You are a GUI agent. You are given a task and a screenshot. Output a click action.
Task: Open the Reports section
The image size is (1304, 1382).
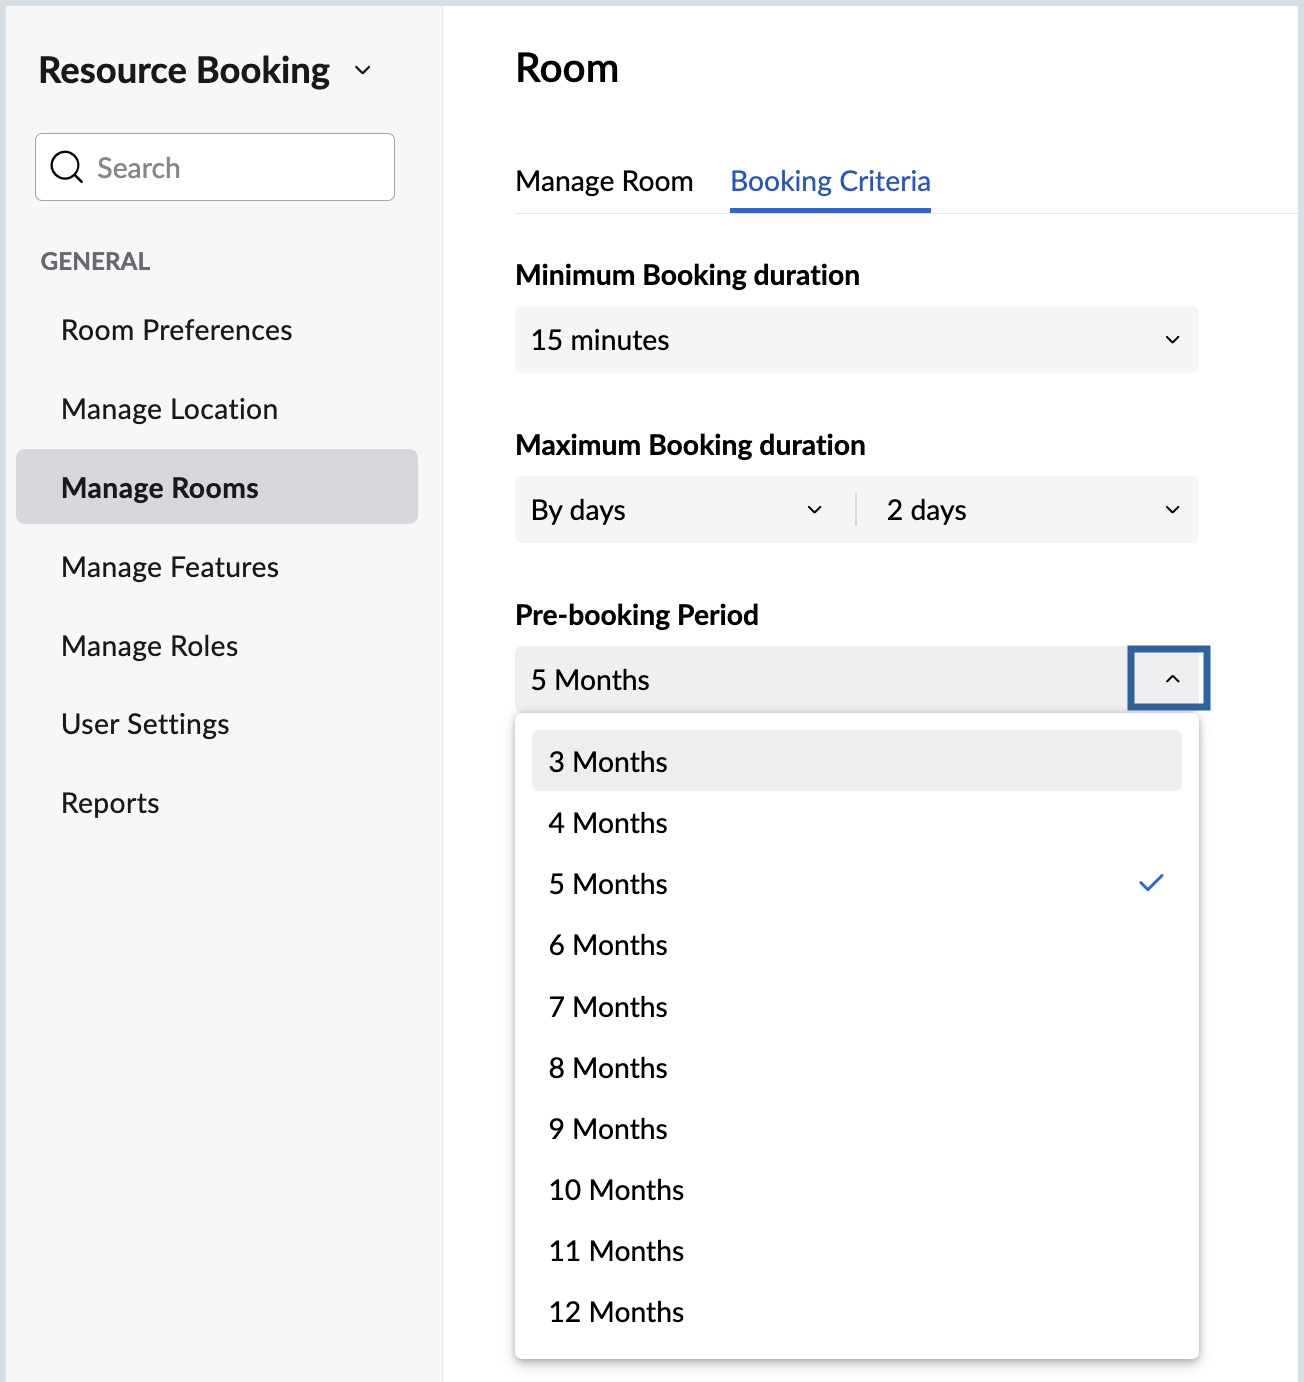coord(110,802)
